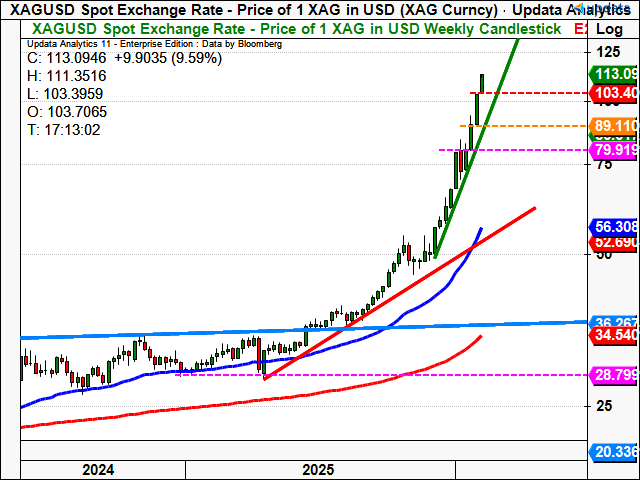Click the orange 89.110 price level tag
This screenshot has width=640, height=480.
click(614, 125)
